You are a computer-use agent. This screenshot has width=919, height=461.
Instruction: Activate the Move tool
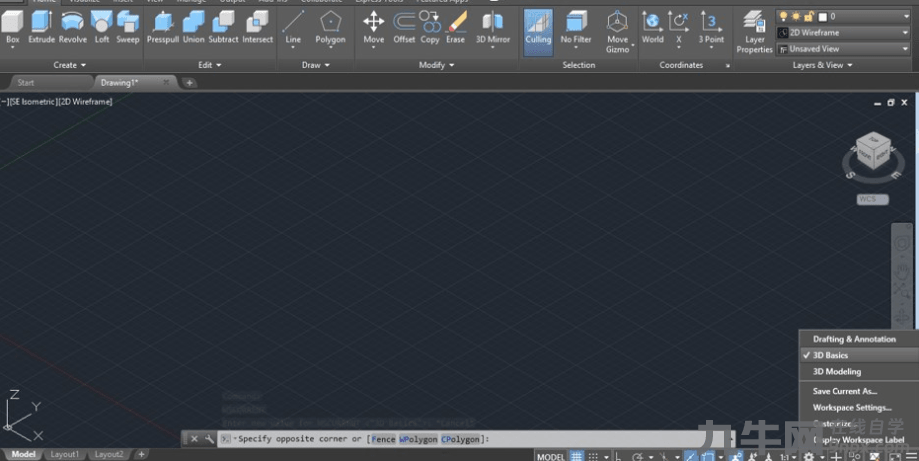pos(373,28)
